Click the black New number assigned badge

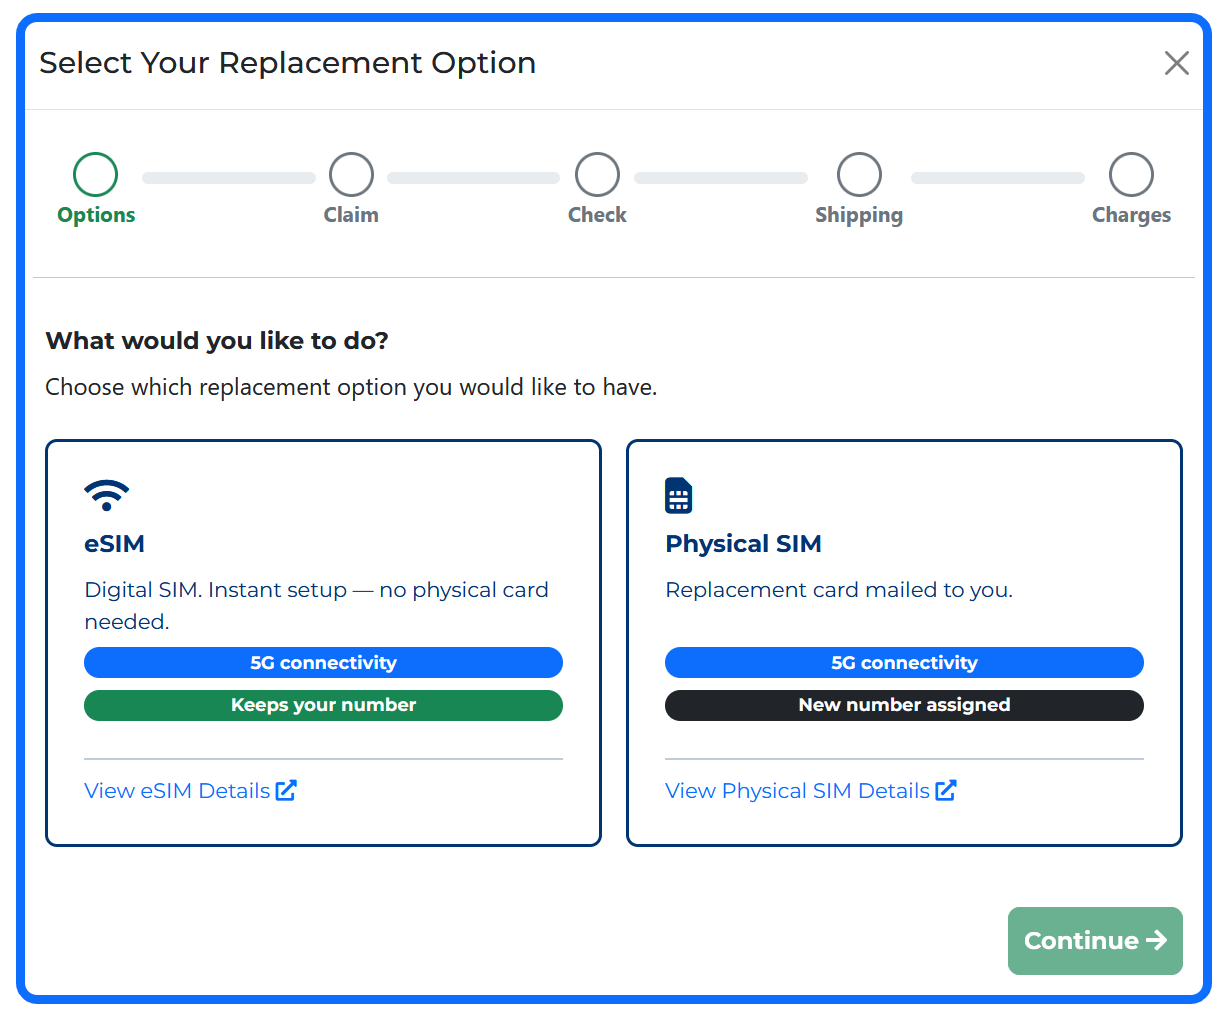click(x=904, y=705)
